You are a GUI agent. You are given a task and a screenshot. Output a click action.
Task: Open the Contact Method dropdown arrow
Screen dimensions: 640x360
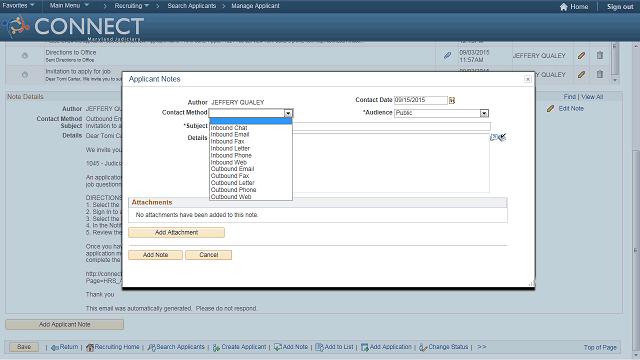288,113
